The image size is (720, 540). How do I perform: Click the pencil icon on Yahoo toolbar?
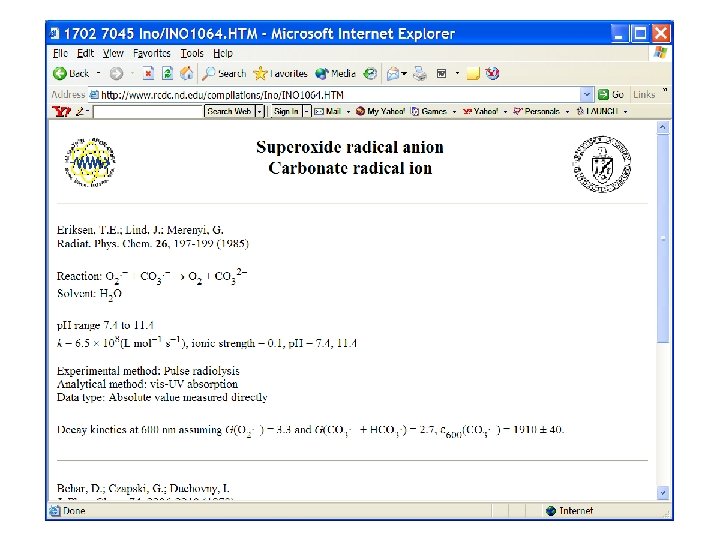80,112
